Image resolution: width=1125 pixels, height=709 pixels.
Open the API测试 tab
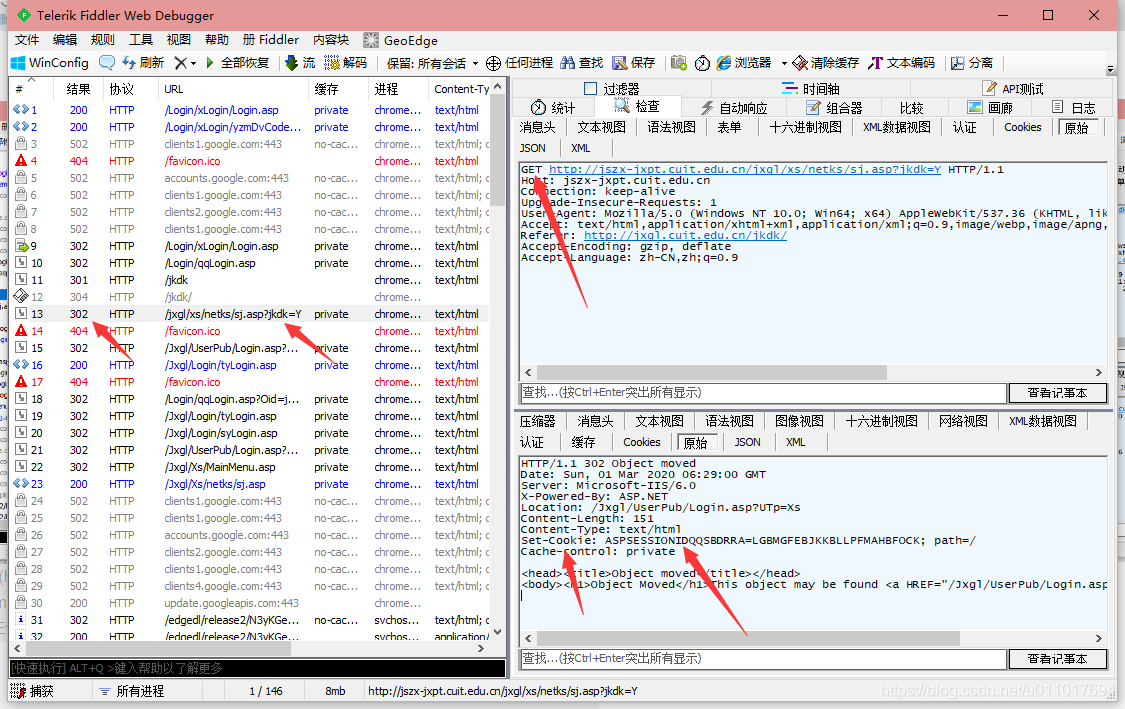click(1013, 88)
